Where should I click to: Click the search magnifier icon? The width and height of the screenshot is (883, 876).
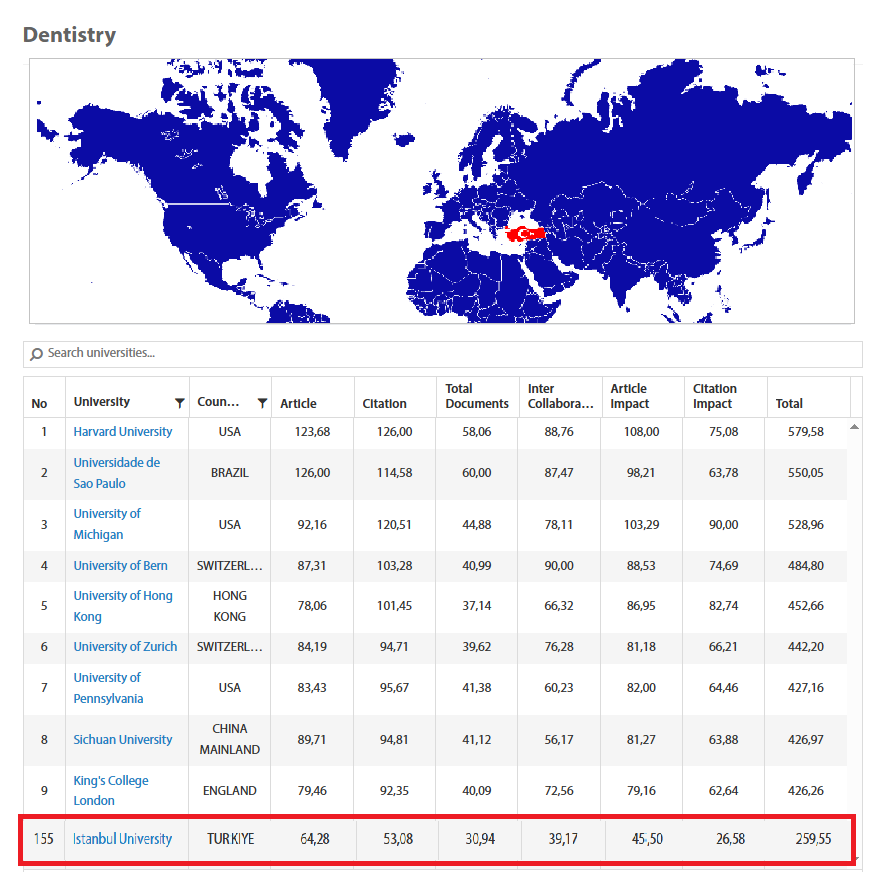click(37, 354)
